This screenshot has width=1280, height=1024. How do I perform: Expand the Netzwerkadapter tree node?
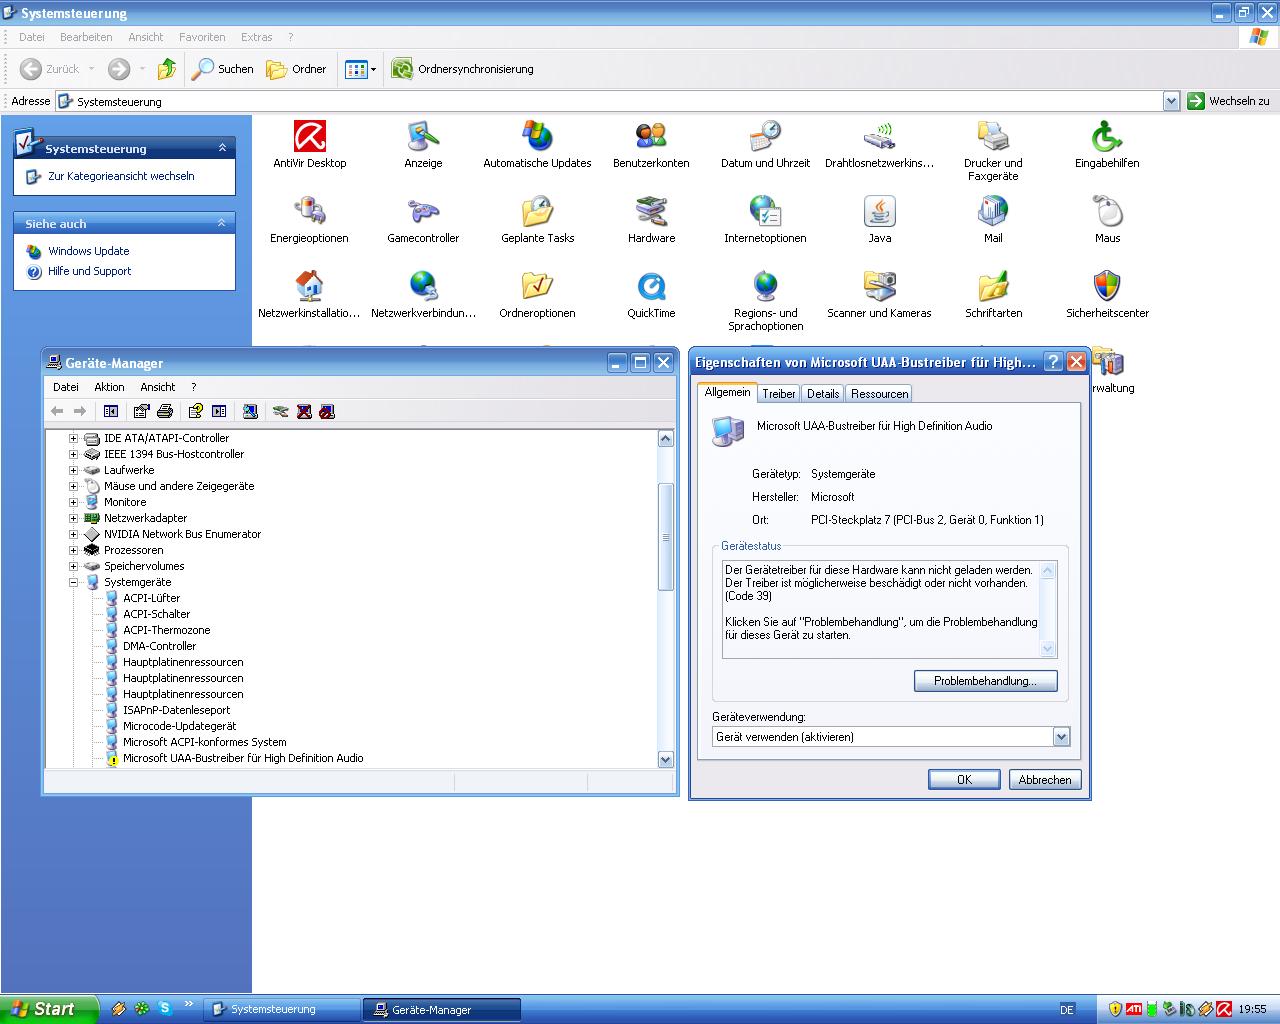73,518
